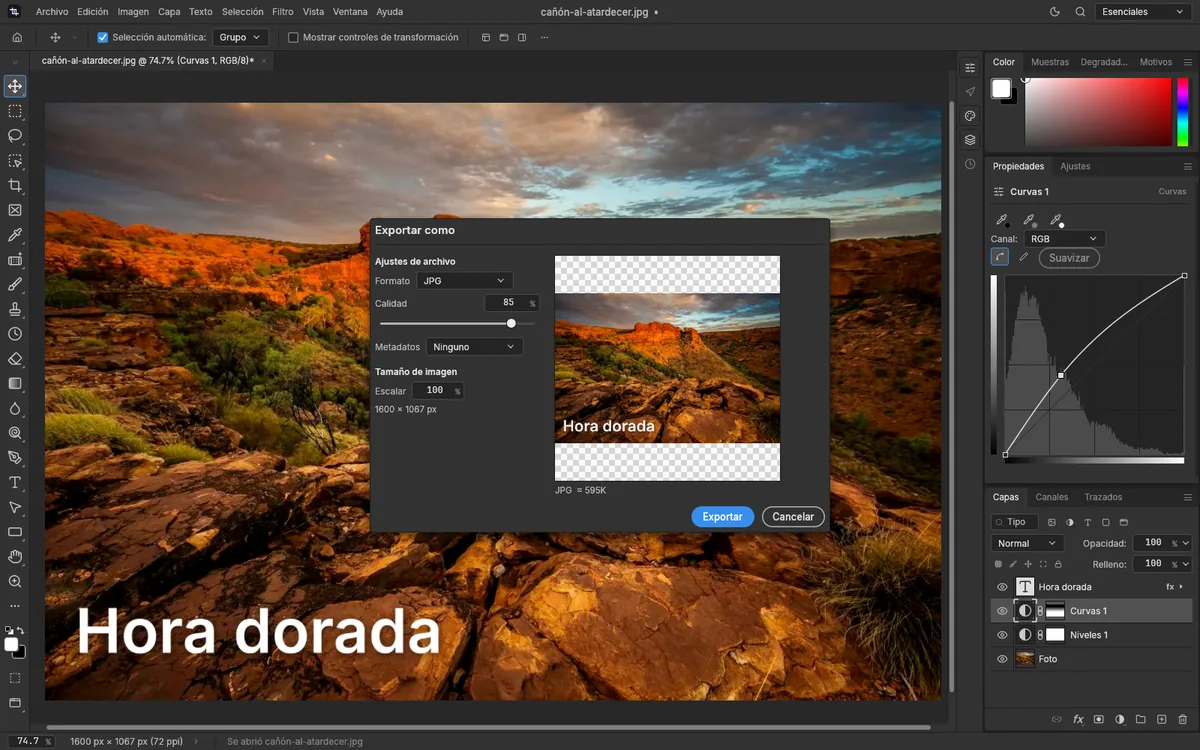The height and width of the screenshot is (750, 1200).
Task: Expand the Opacidad percentage dropdown
Action: click(1186, 543)
